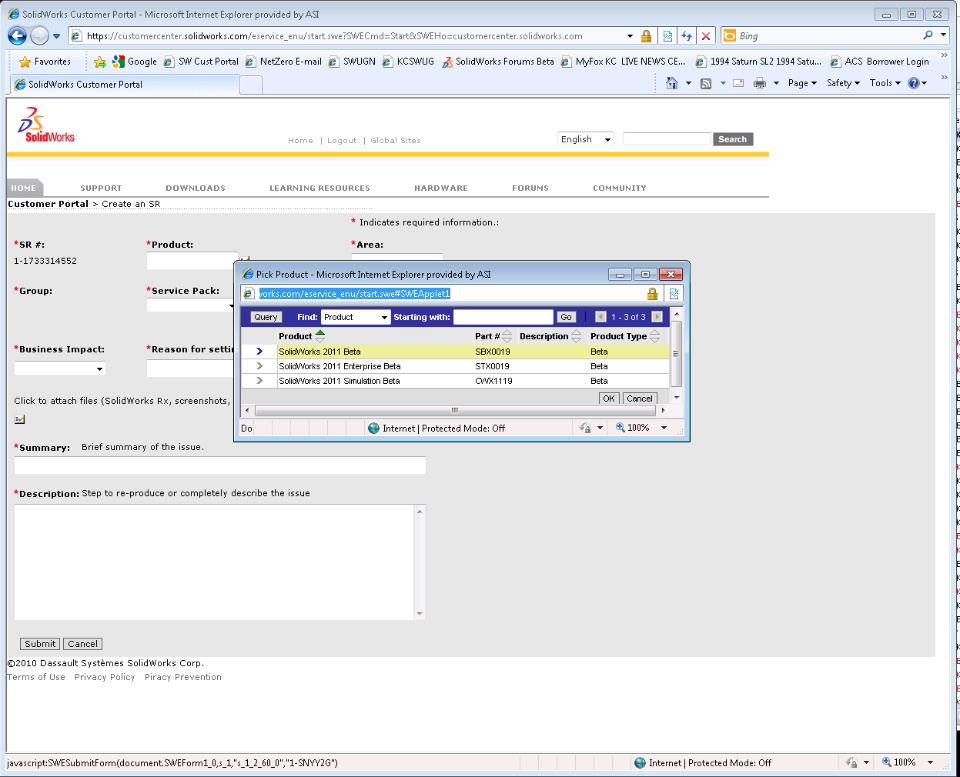Open Favorites with the star button
The image size is (960, 777).
tap(45, 61)
